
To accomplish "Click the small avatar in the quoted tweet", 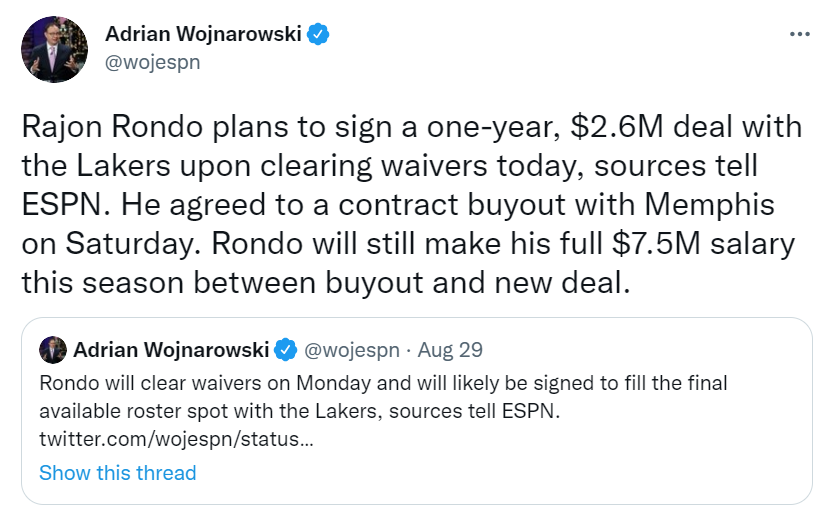I will [53, 350].
